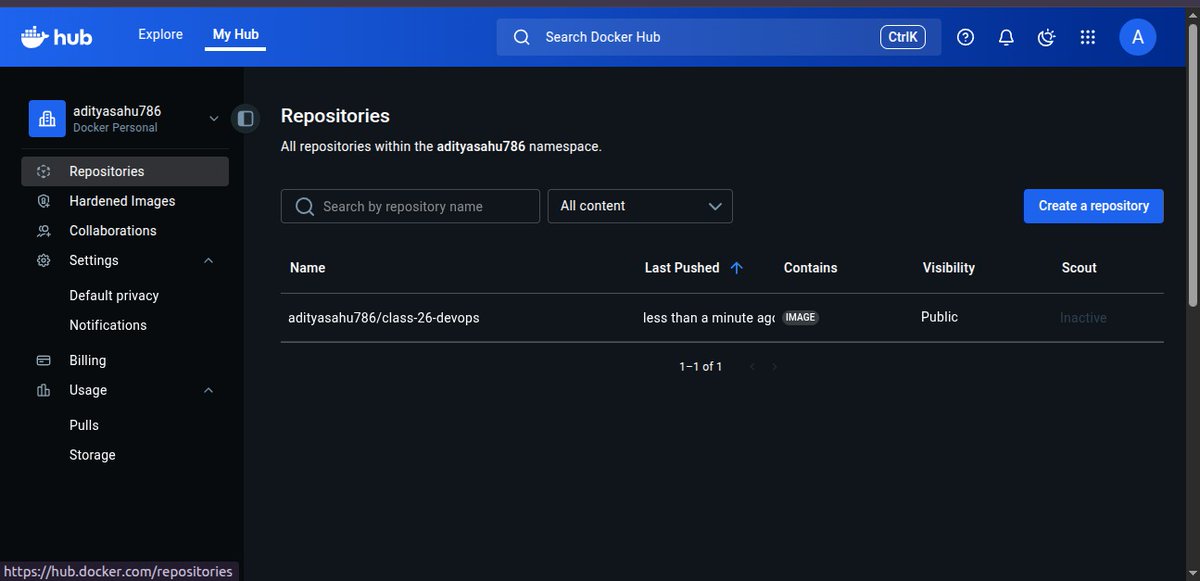Click the Contains column header

pyautogui.click(x=810, y=268)
